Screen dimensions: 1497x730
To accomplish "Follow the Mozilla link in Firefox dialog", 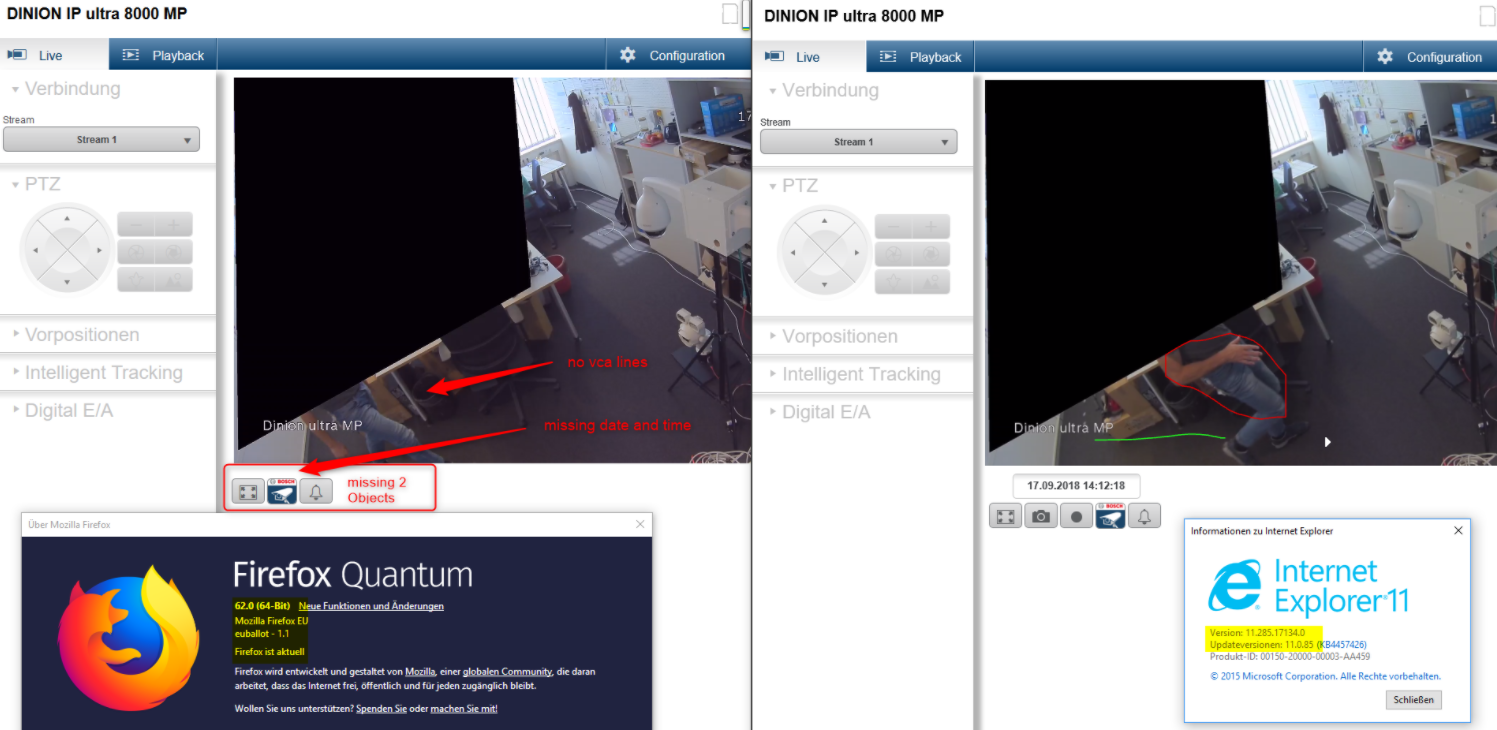I will click(420, 672).
